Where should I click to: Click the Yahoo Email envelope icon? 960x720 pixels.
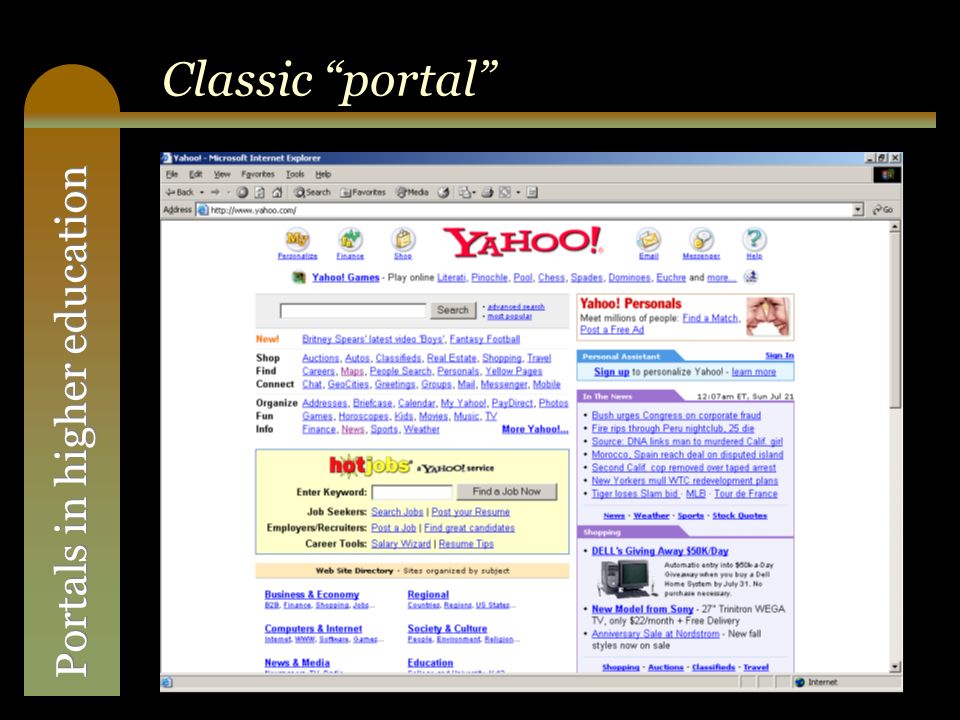[x=648, y=239]
